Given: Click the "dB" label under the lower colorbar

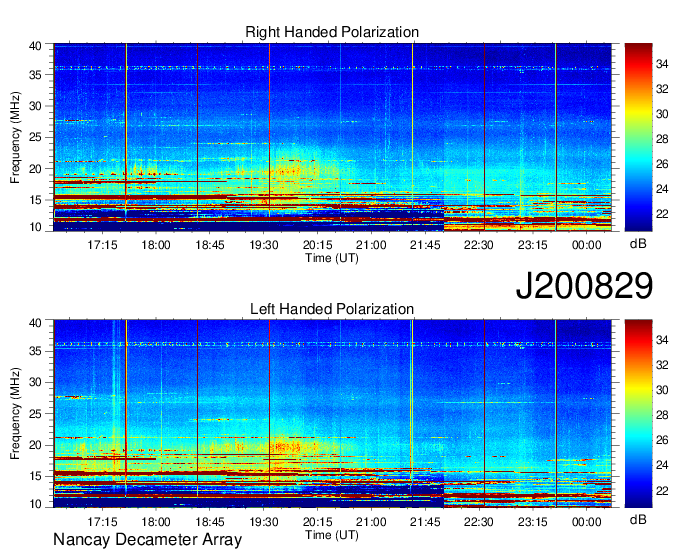Looking at the screenshot, I should tap(638, 520).
